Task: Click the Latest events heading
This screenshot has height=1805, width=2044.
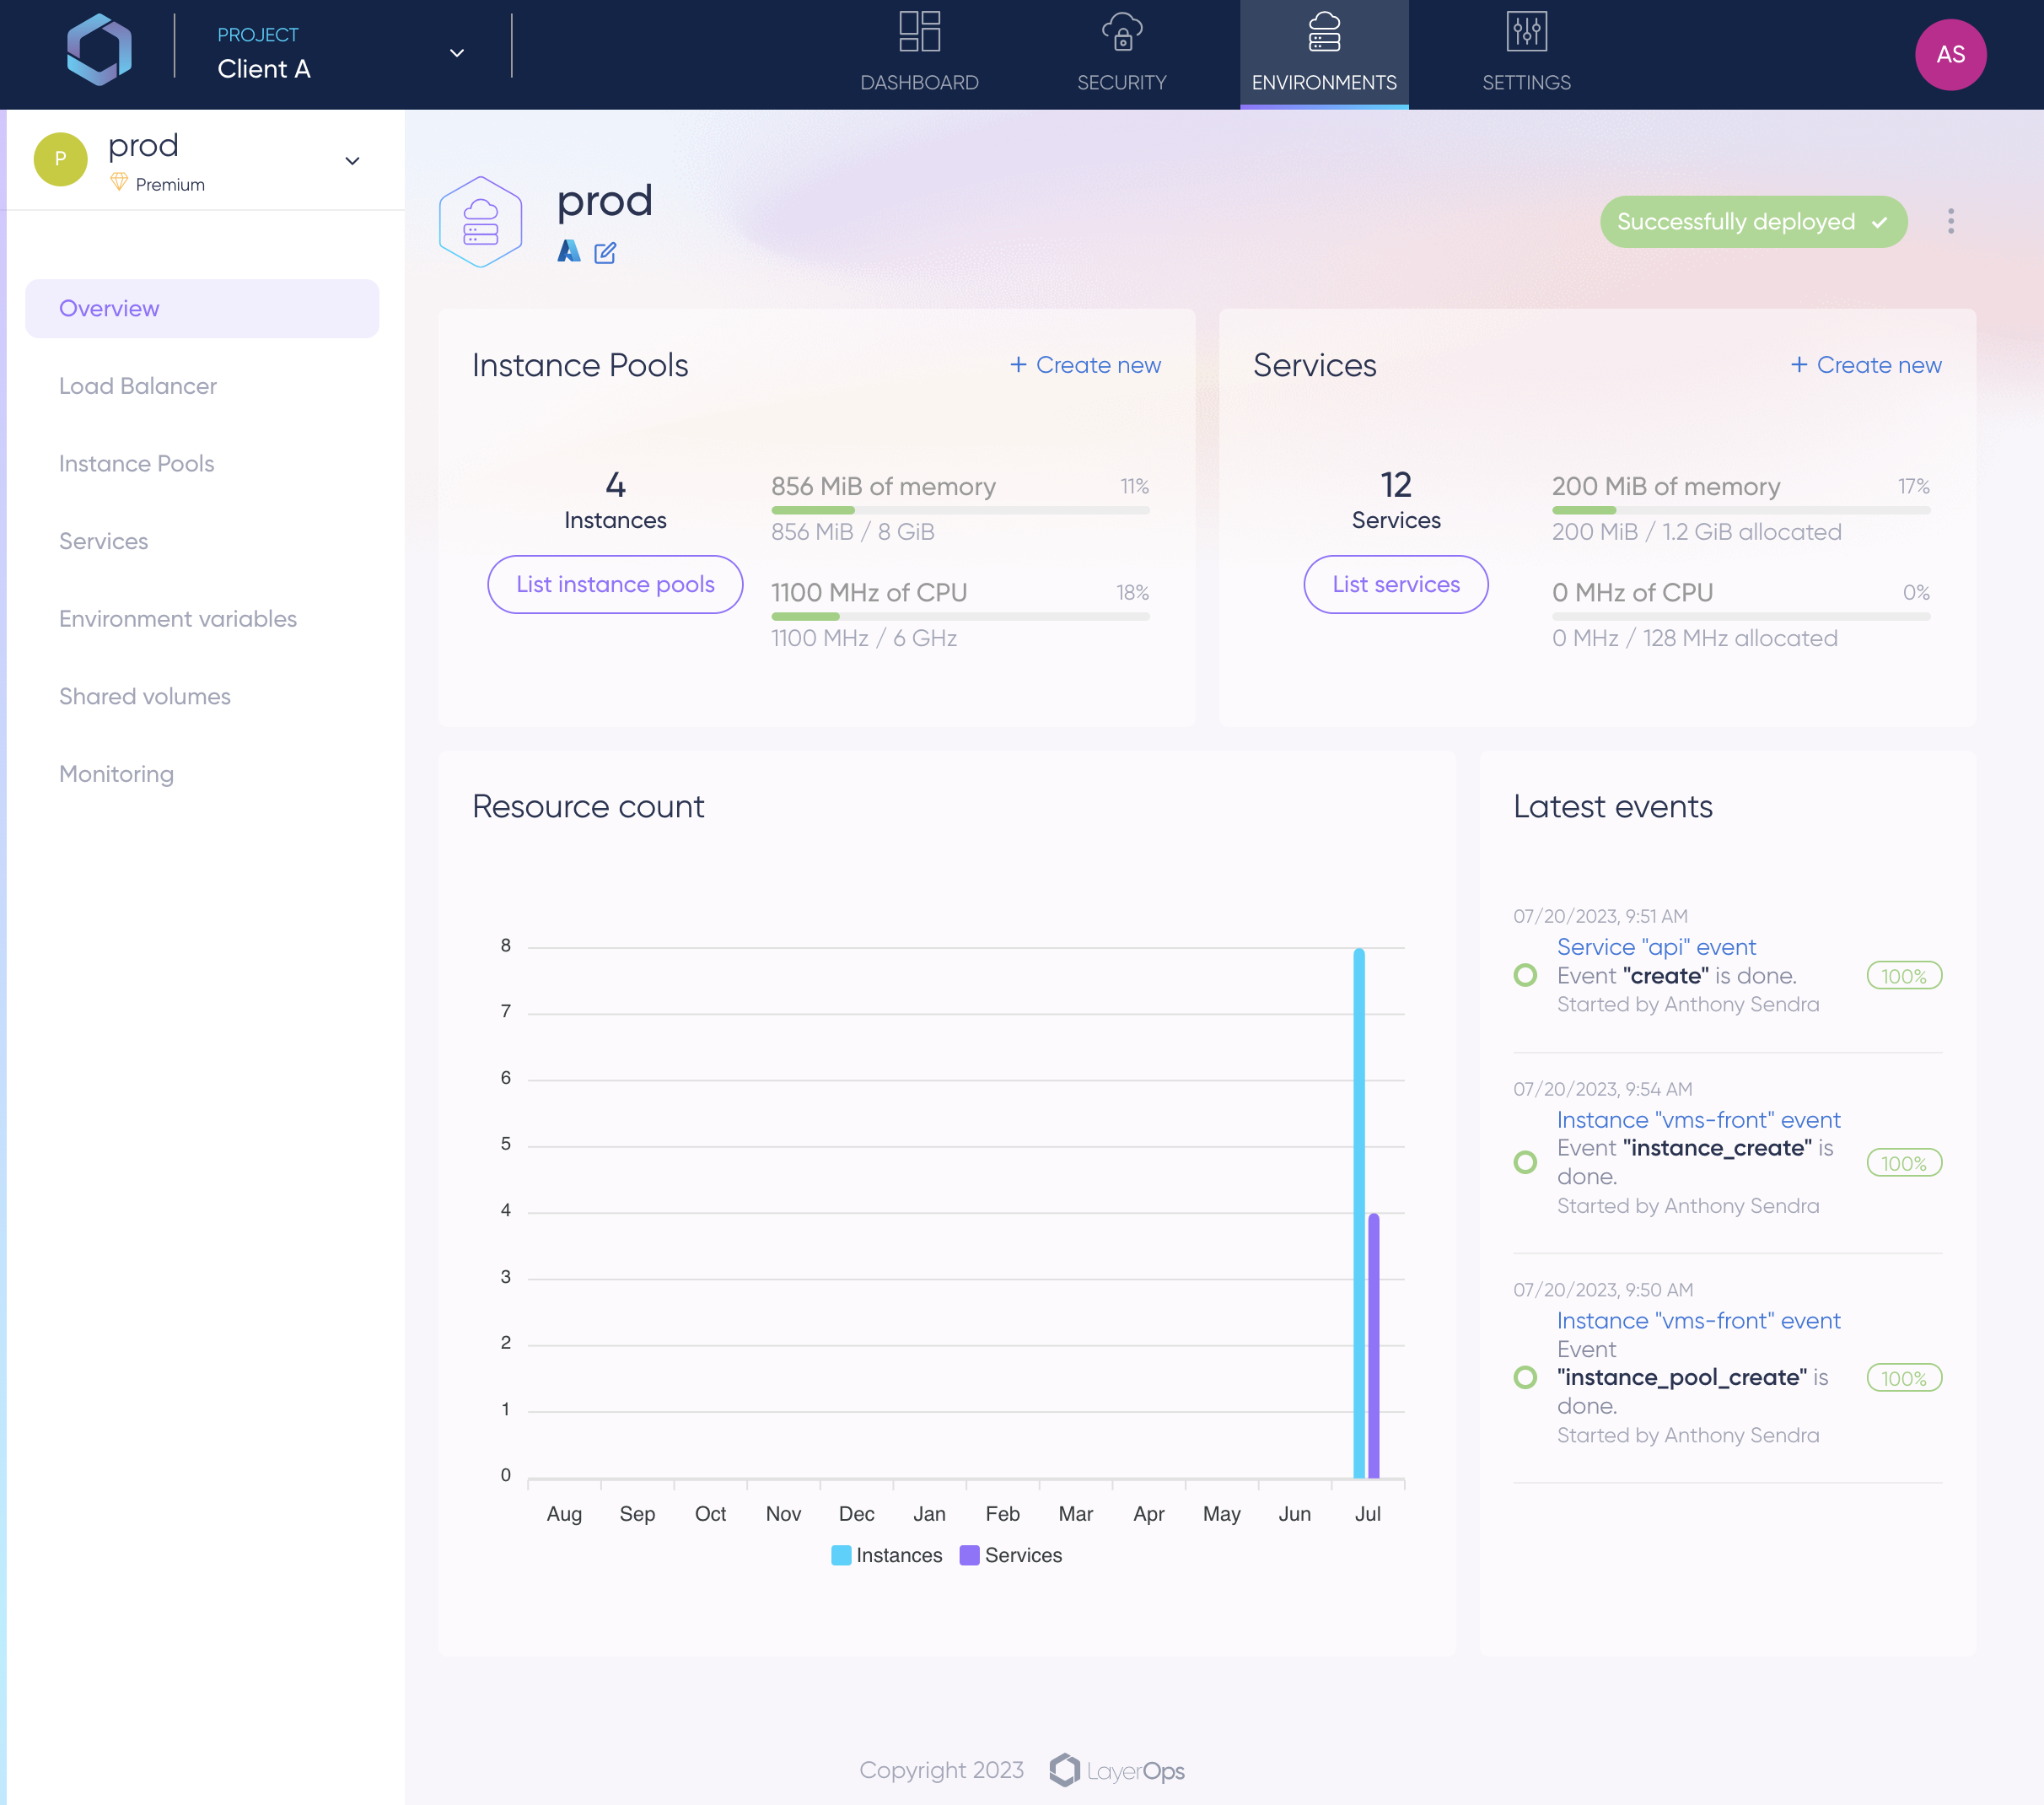Action: coord(1612,807)
